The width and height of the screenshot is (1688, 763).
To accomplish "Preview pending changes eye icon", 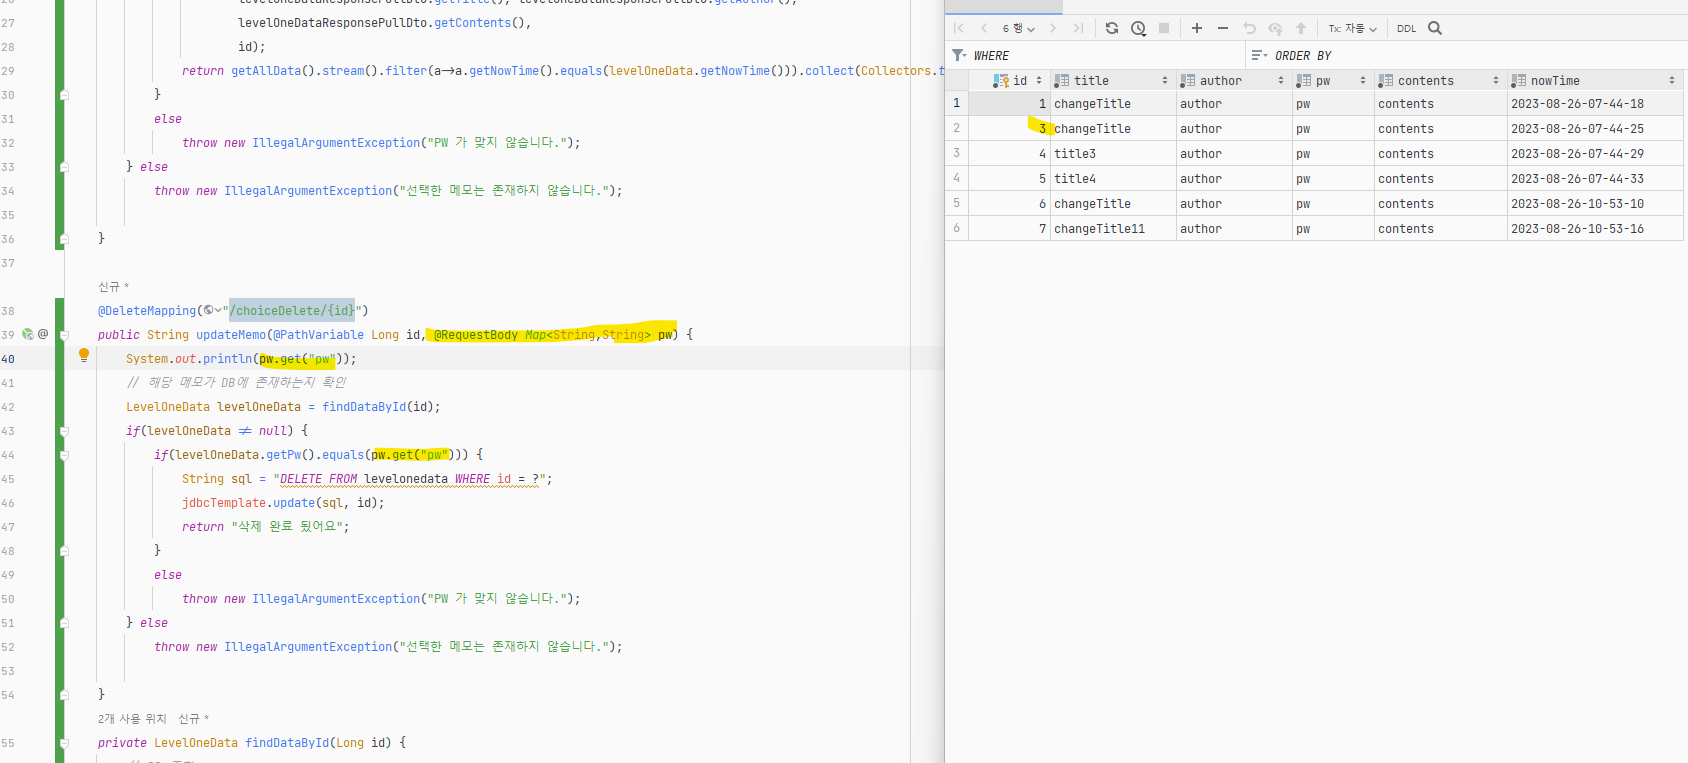I will pos(1275,28).
